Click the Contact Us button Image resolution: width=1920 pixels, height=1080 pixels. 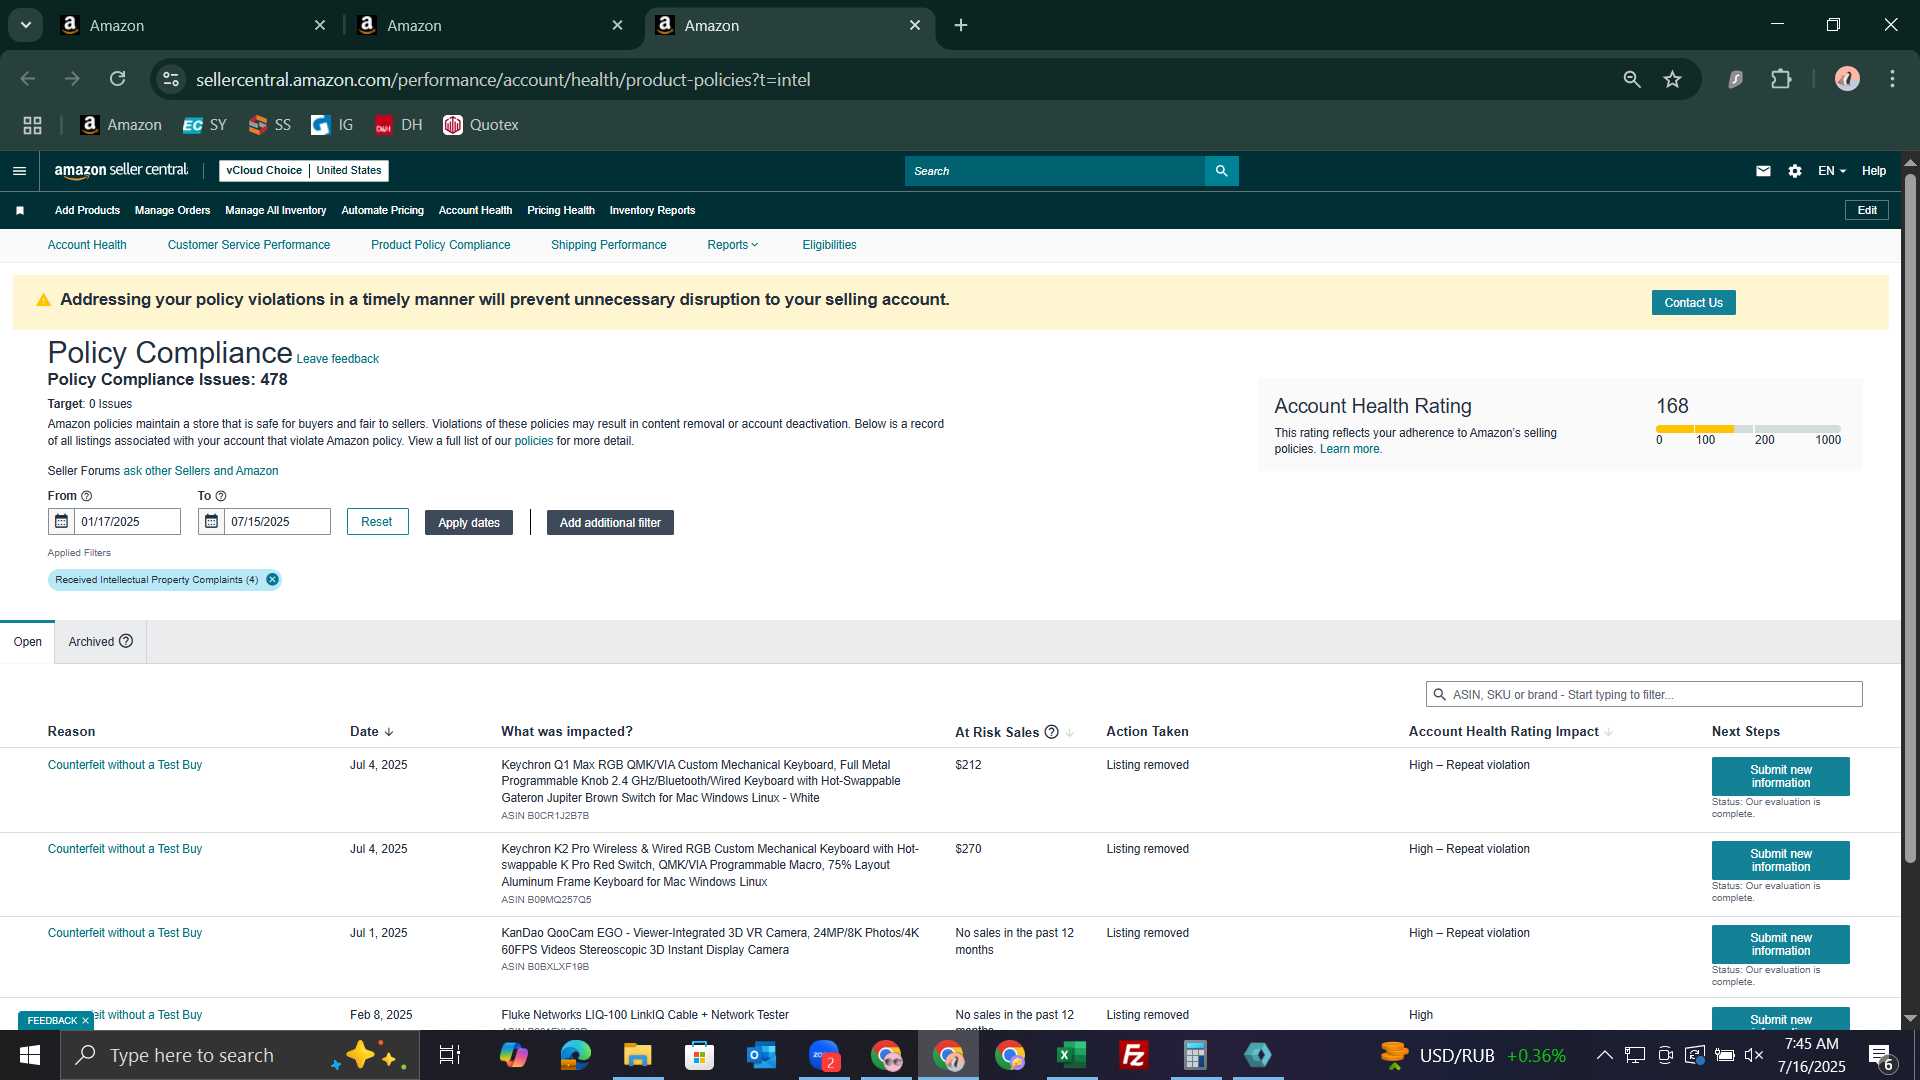pos(1693,303)
